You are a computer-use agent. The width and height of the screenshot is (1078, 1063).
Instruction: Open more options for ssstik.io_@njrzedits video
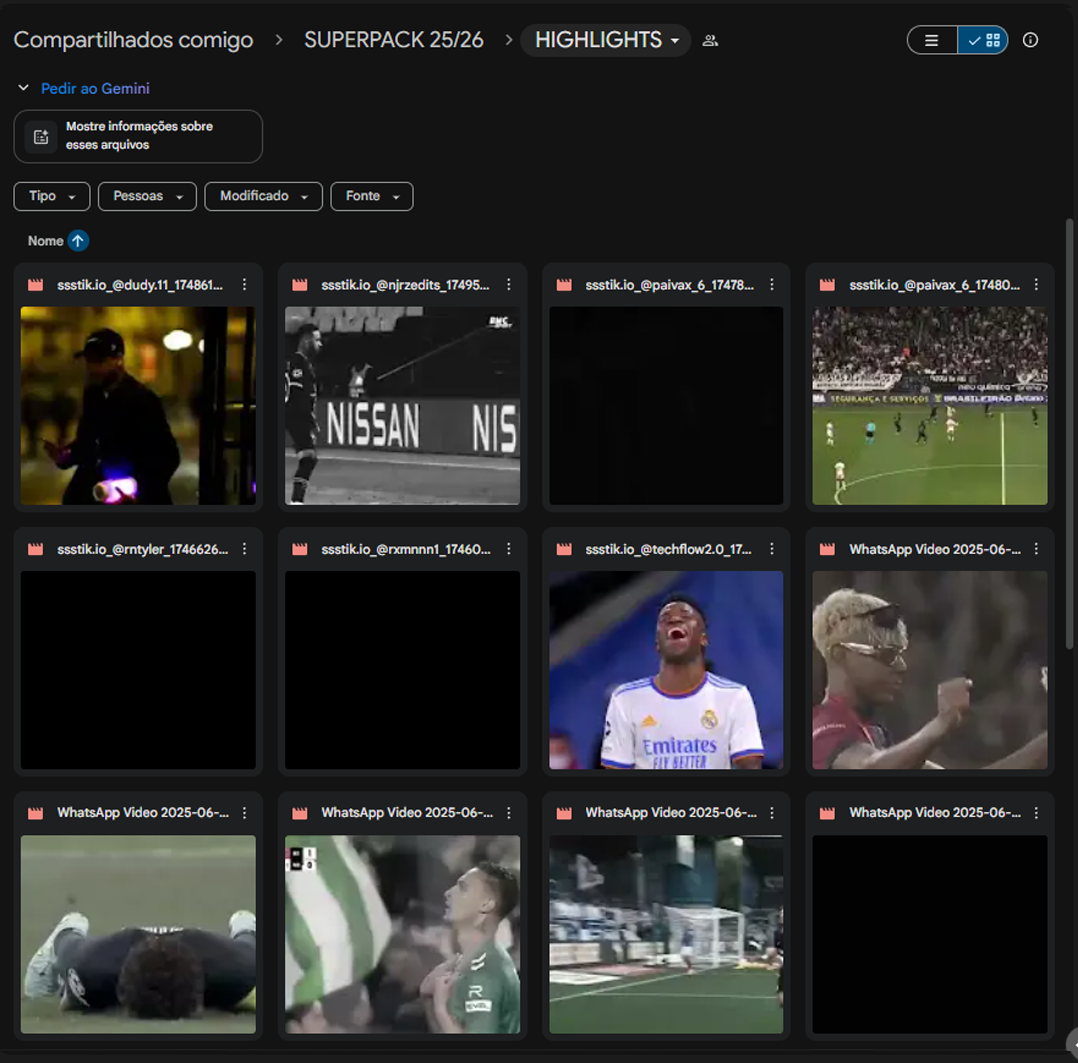click(x=509, y=285)
